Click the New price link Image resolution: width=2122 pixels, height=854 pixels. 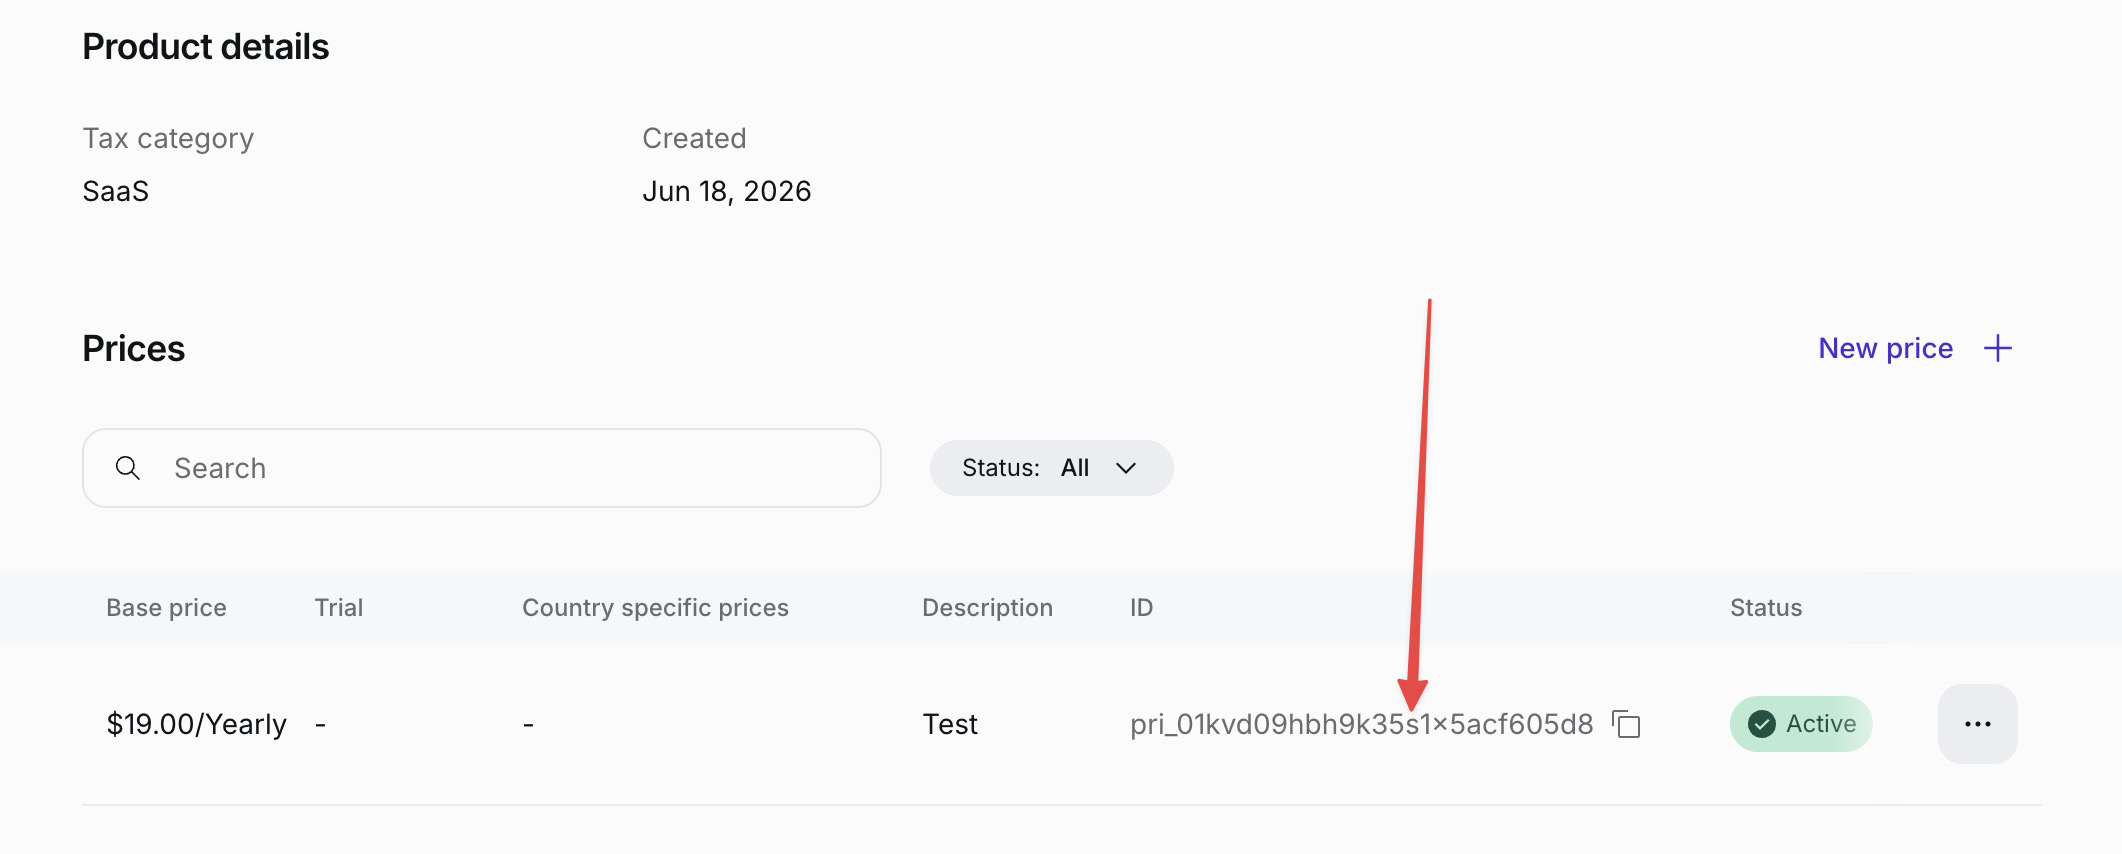tap(1885, 348)
